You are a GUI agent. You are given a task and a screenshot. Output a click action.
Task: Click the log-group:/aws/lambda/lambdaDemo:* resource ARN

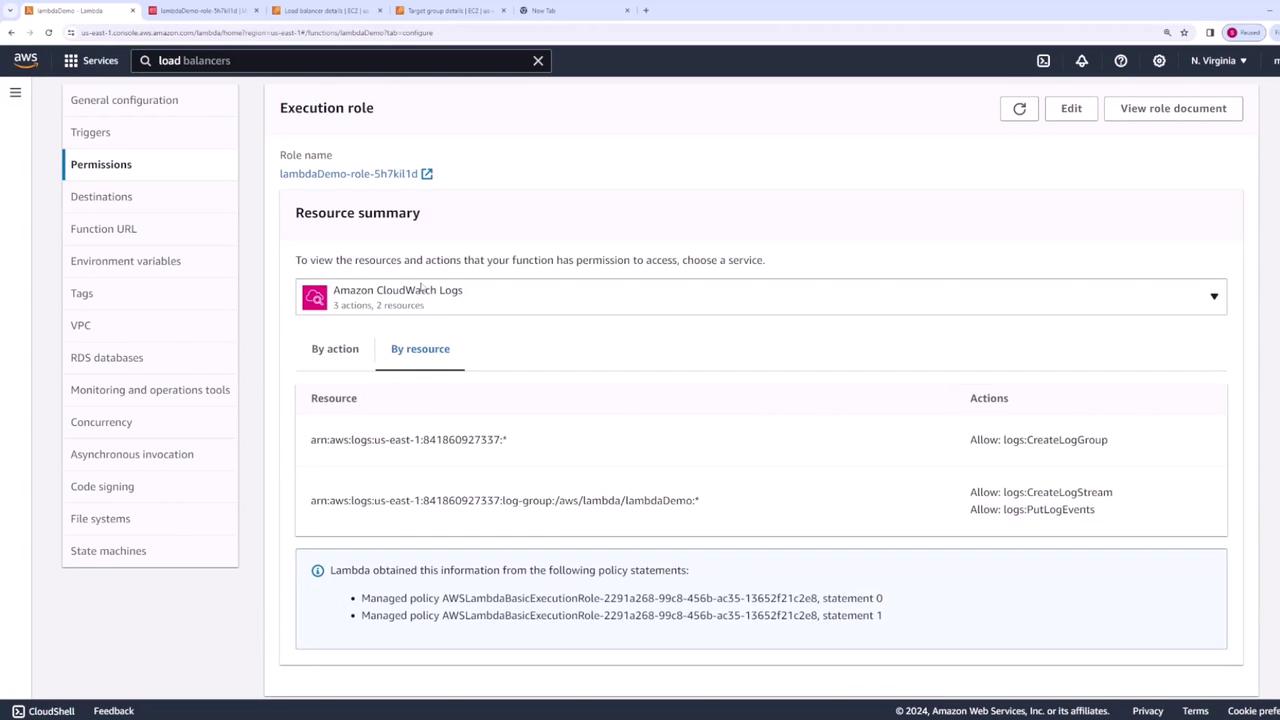[505, 501]
